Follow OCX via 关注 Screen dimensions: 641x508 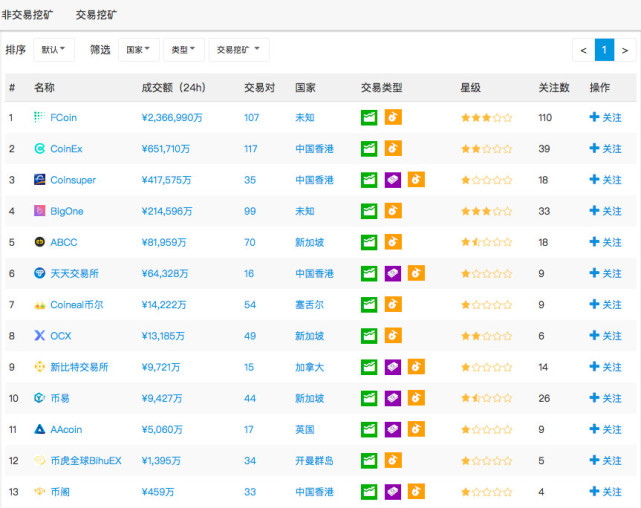coord(605,336)
